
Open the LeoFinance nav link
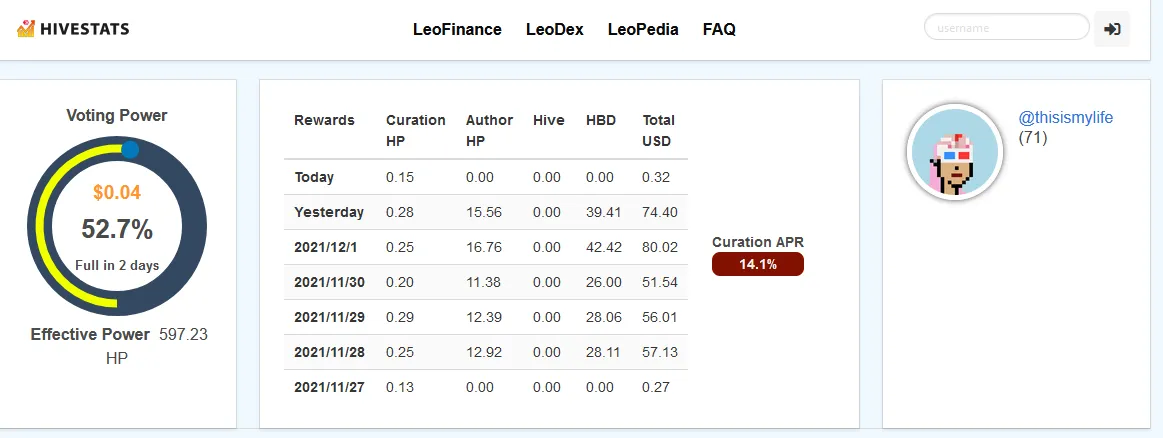tap(458, 30)
